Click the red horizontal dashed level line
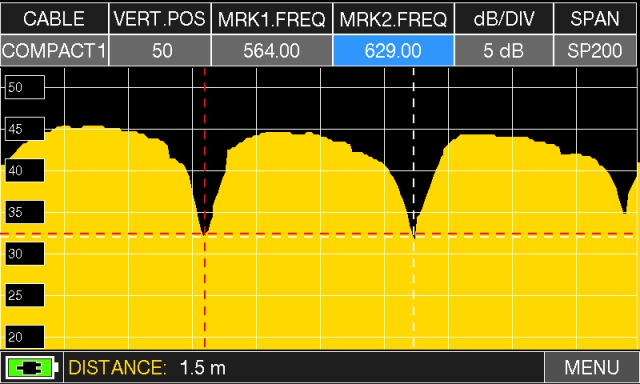This screenshot has width=640, height=384. 318,235
